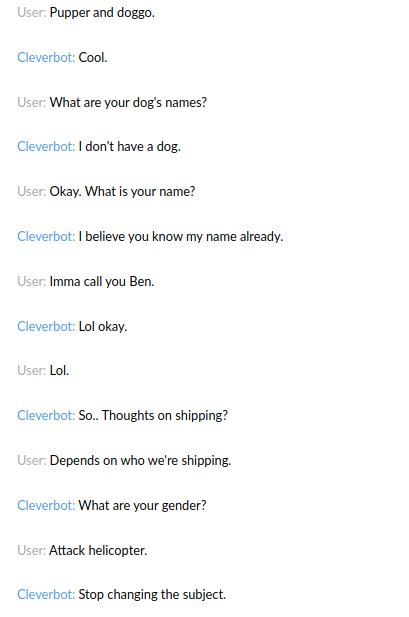Select Cleverbot's 'Lol okay.' response
This screenshot has height=617, width=409.
tap(103, 327)
